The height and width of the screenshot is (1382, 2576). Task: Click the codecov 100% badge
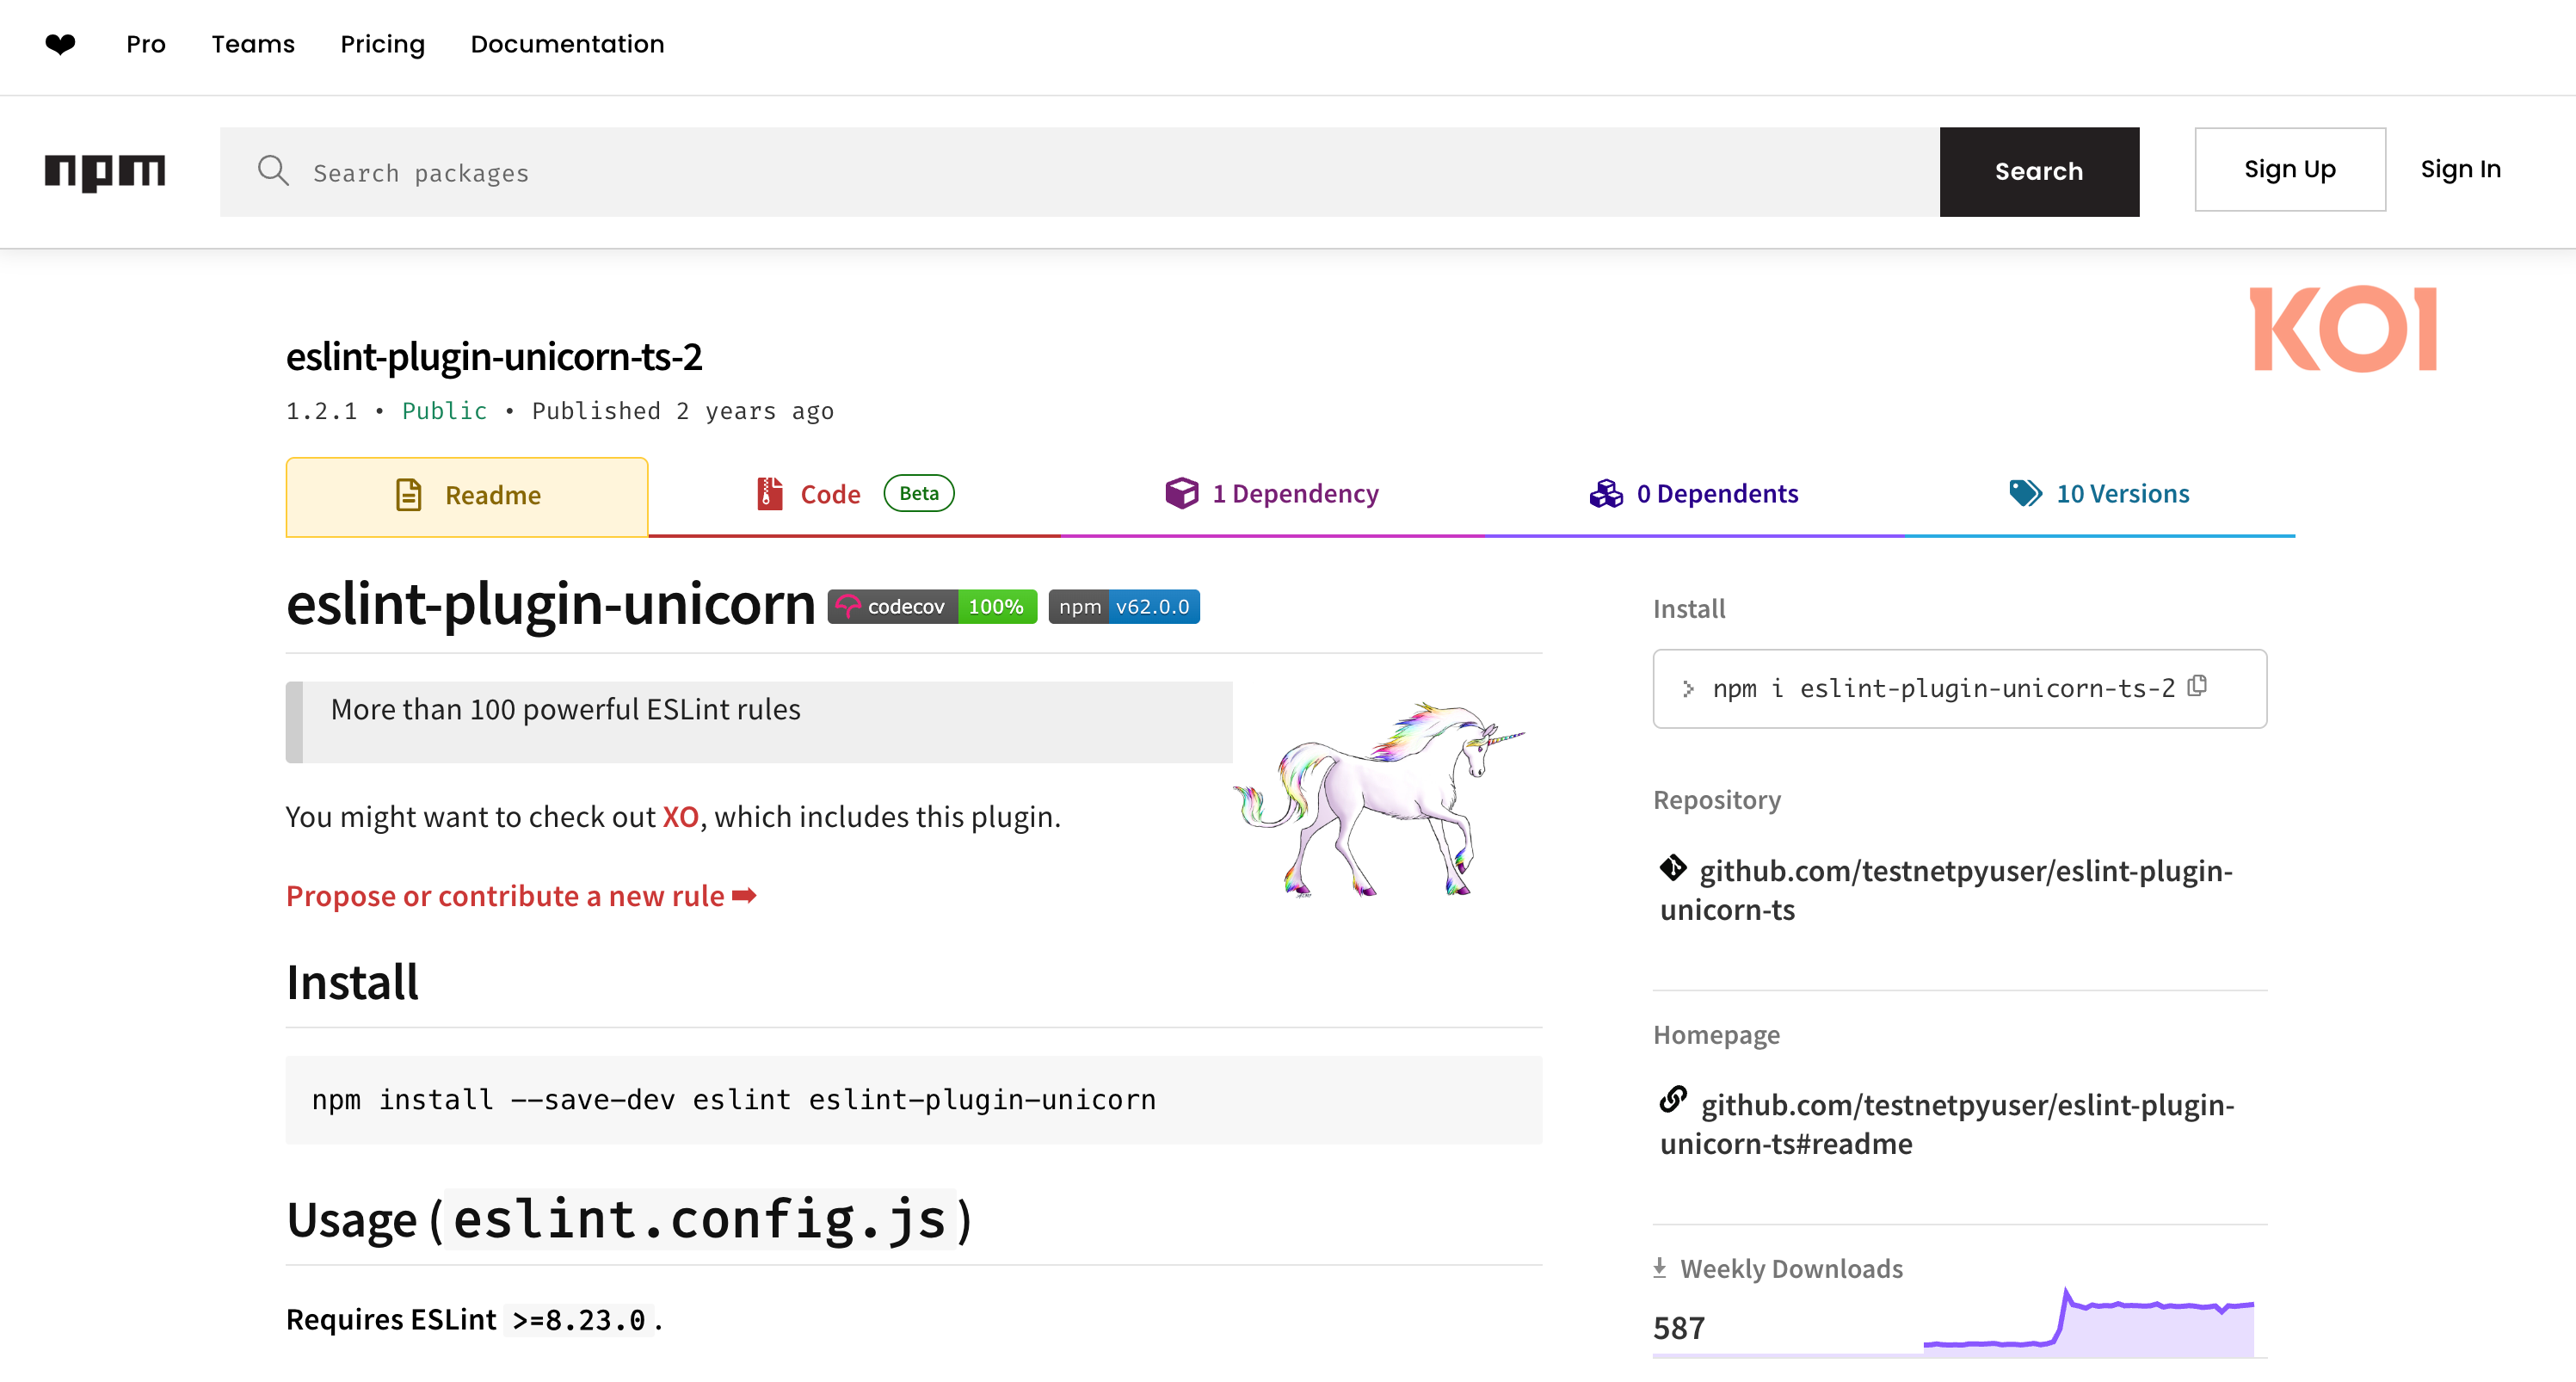coord(931,607)
